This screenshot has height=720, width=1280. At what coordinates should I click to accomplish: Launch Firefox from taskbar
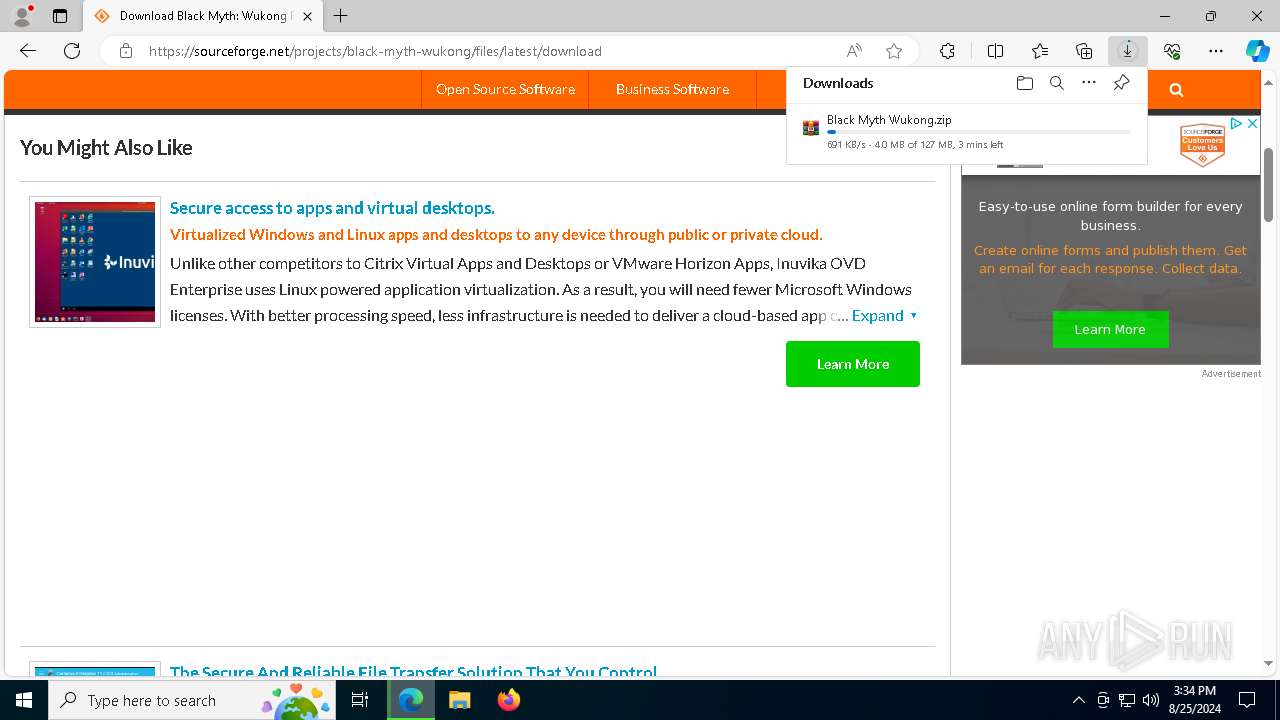point(509,700)
